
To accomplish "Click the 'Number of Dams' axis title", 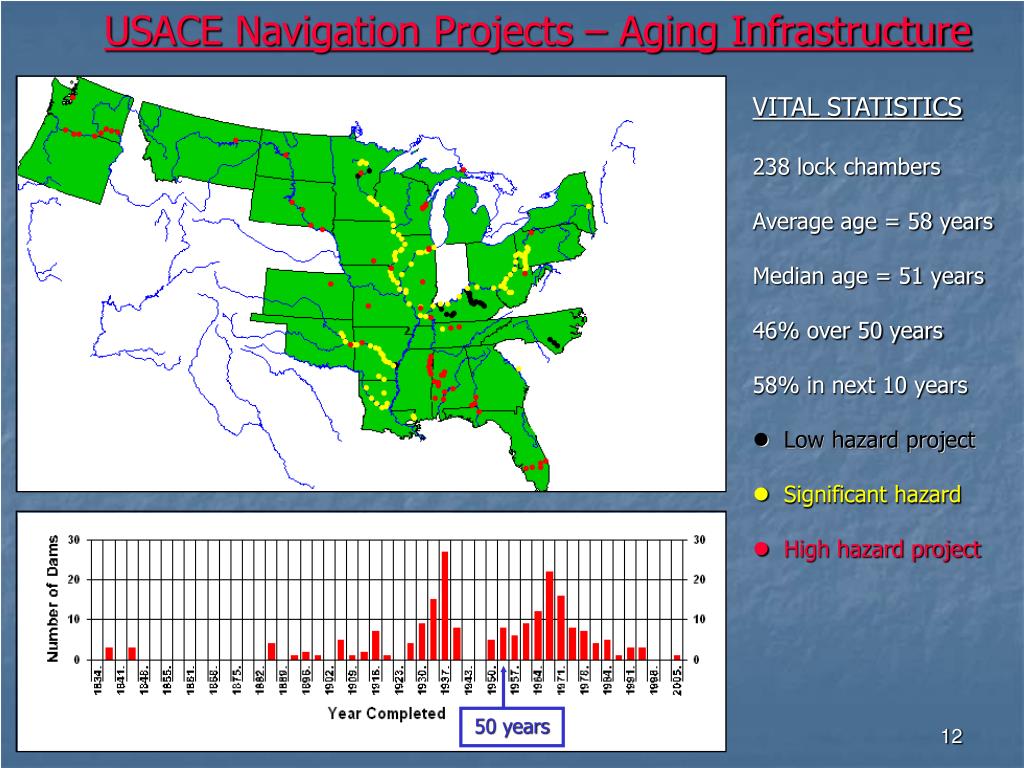I will (x=53, y=599).
